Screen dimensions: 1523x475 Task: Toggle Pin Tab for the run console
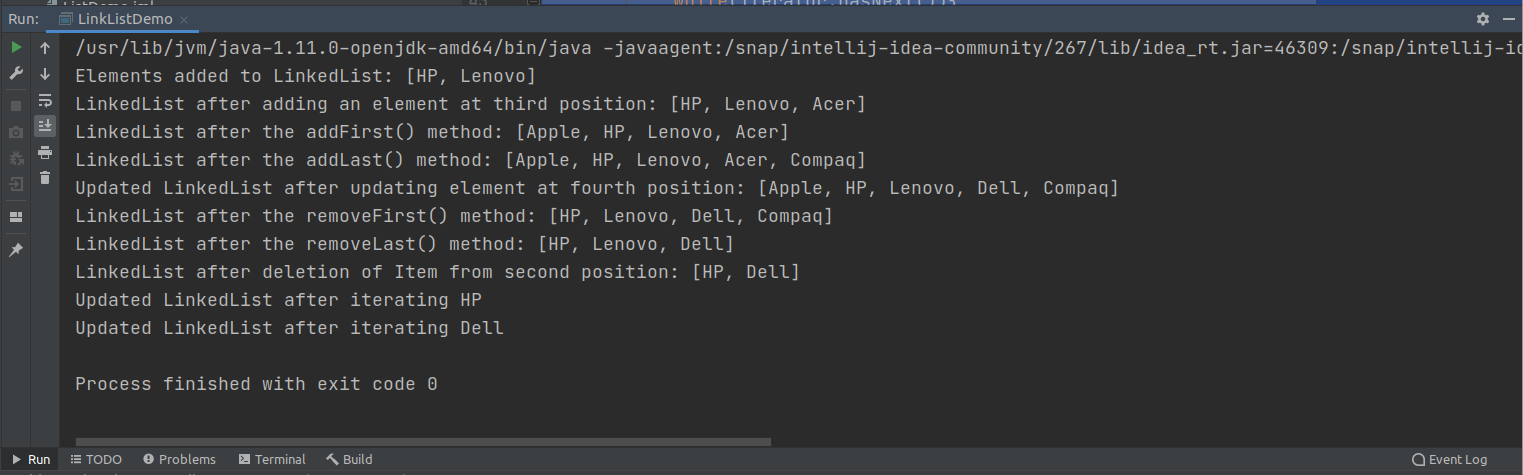(16, 250)
